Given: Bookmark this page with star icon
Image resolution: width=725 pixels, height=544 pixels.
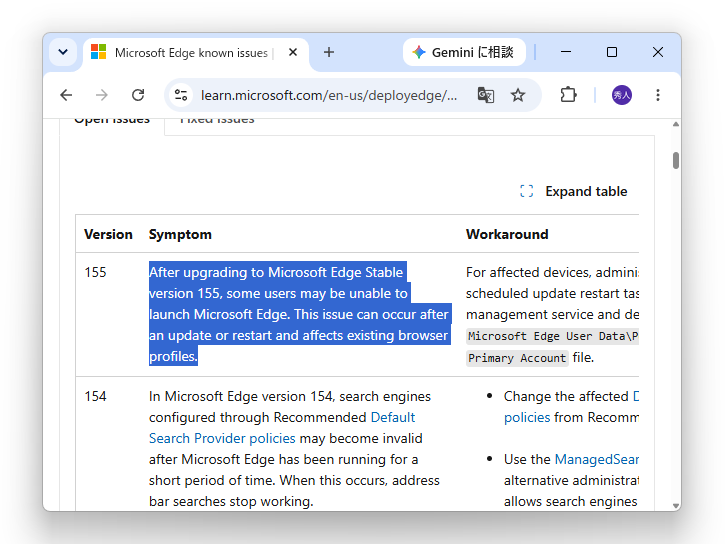Looking at the screenshot, I should (518, 95).
